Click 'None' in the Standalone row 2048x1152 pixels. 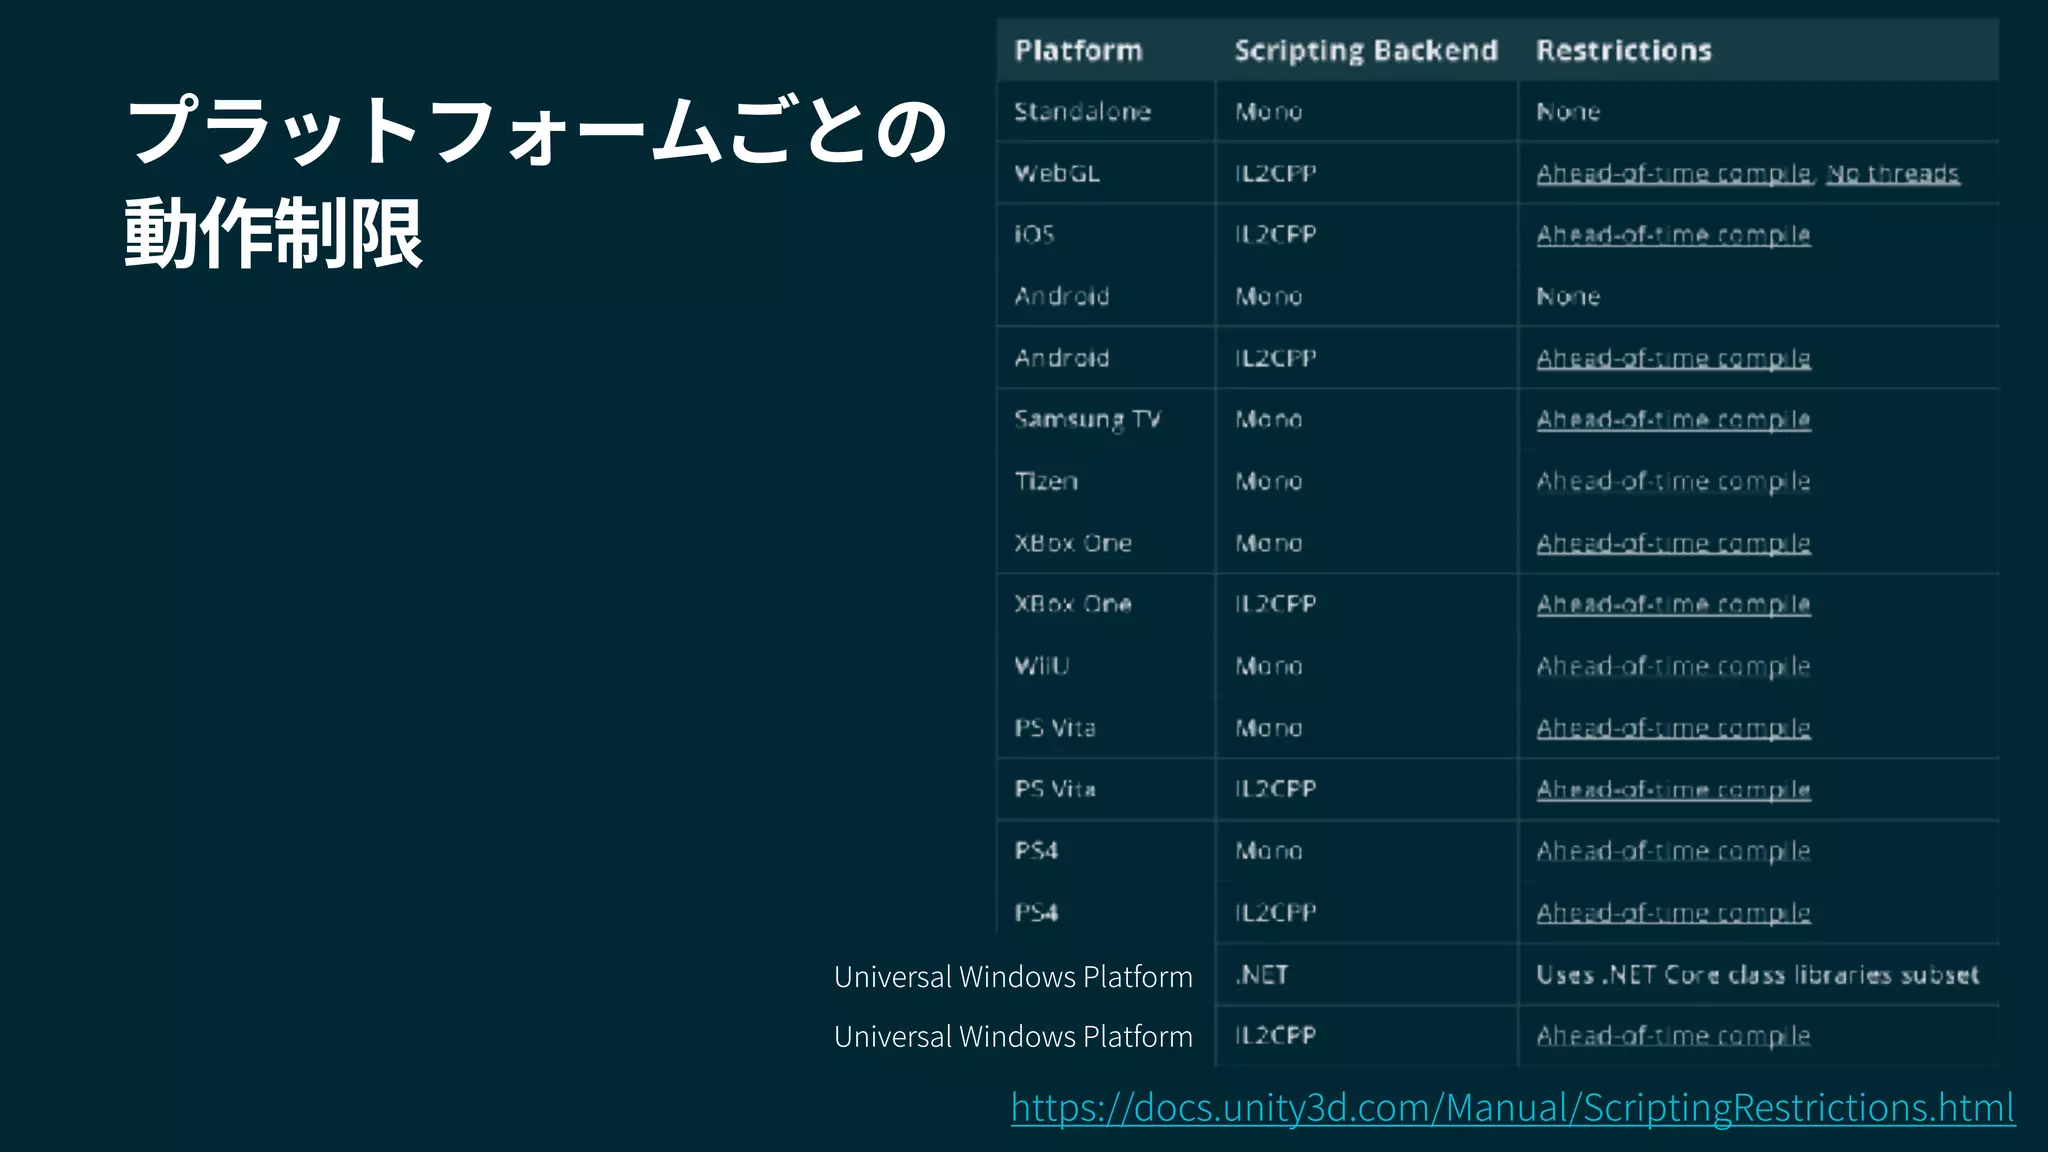[x=1568, y=112]
